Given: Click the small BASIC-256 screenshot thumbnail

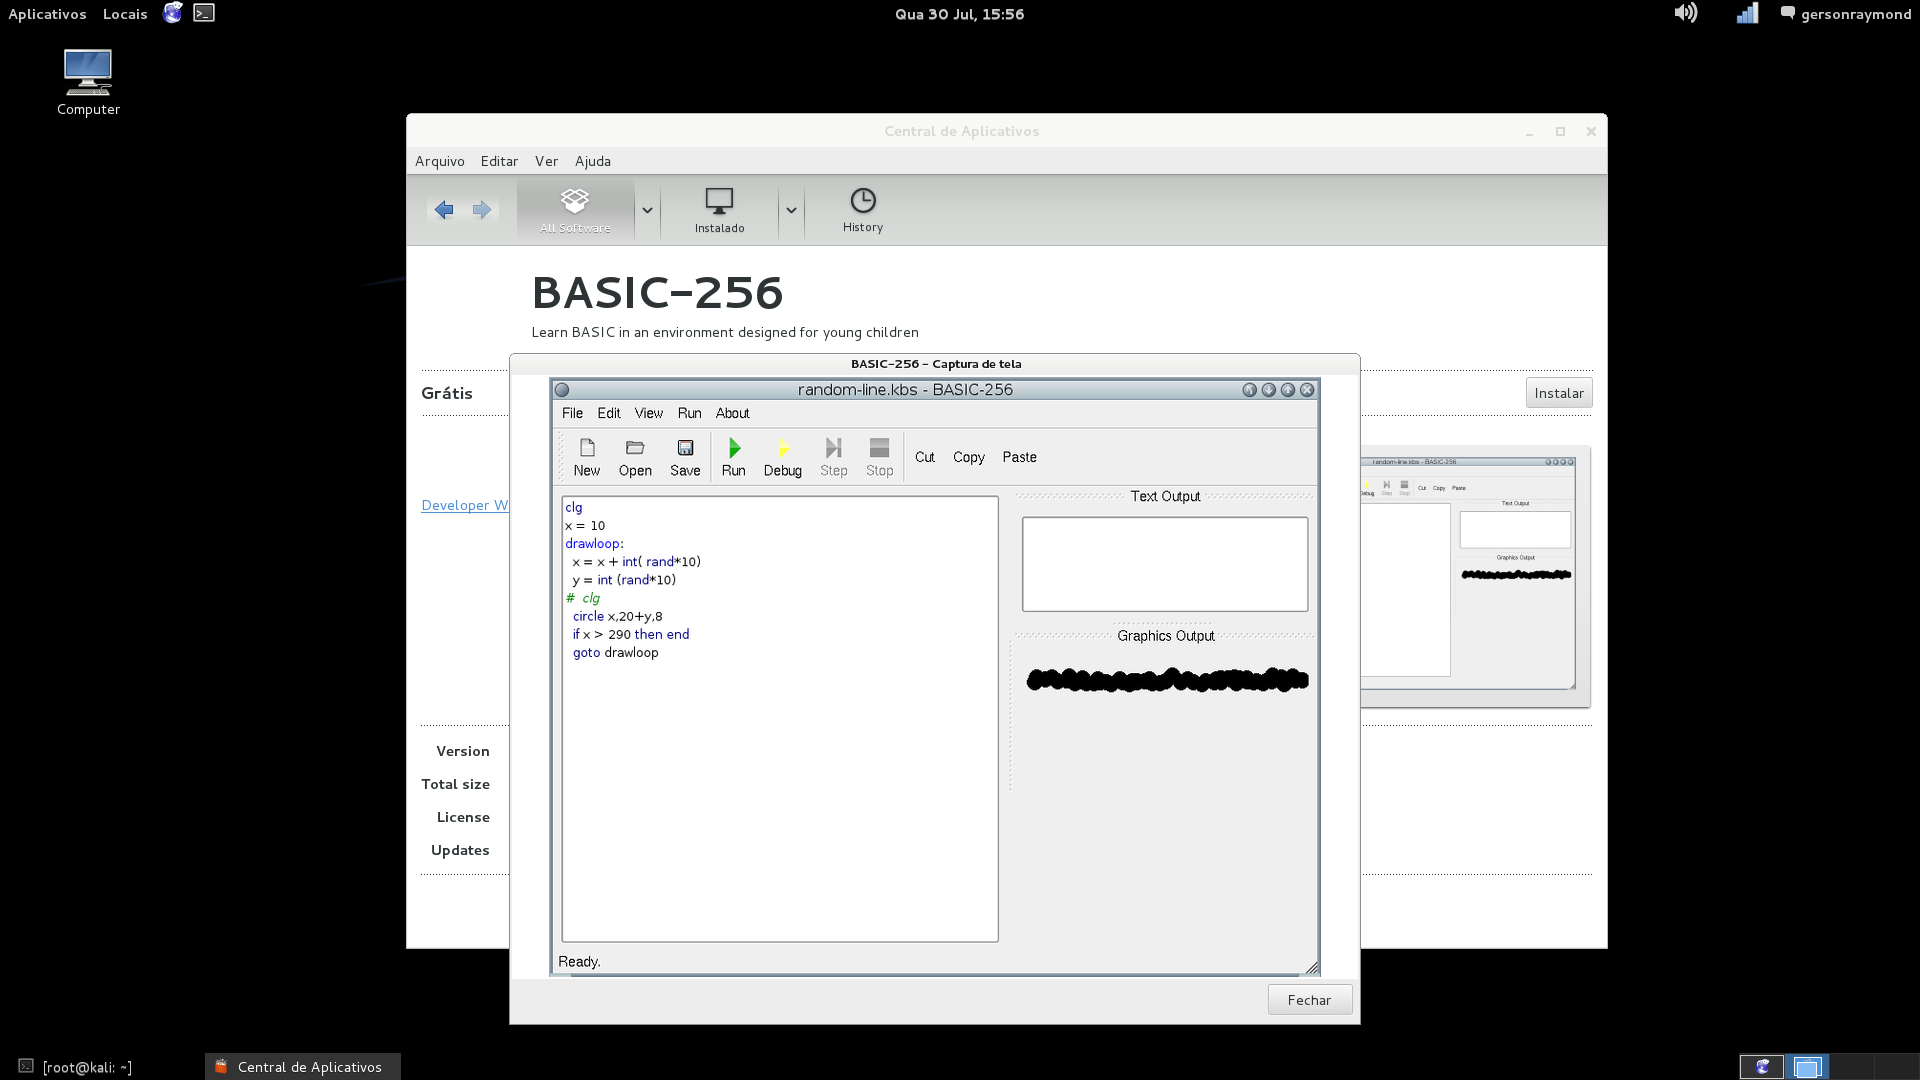Looking at the screenshot, I should tap(1475, 576).
